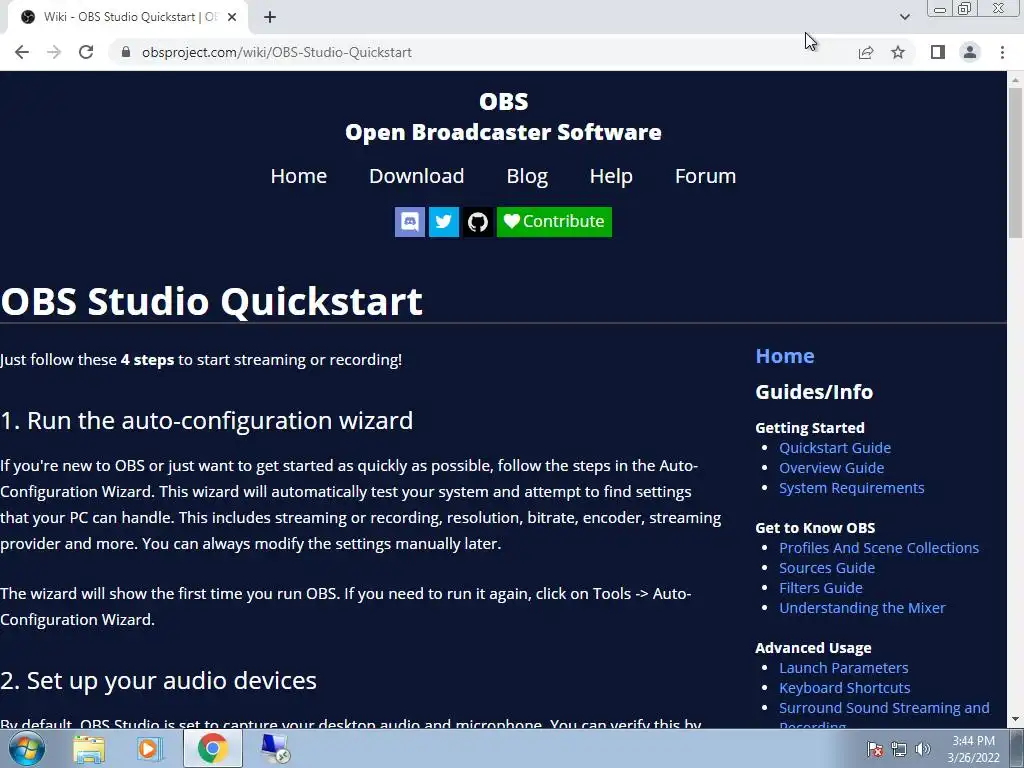
Task: Share this page using the share icon
Action: point(866,52)
